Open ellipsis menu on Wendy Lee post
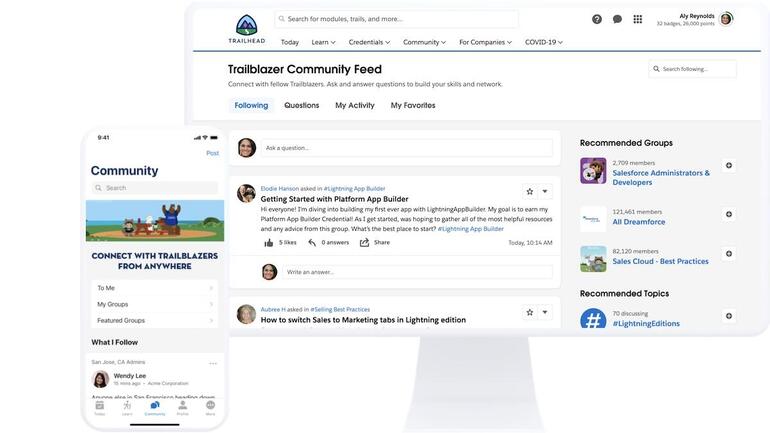The height and width of the screenshot is (433, 770). 213,364
